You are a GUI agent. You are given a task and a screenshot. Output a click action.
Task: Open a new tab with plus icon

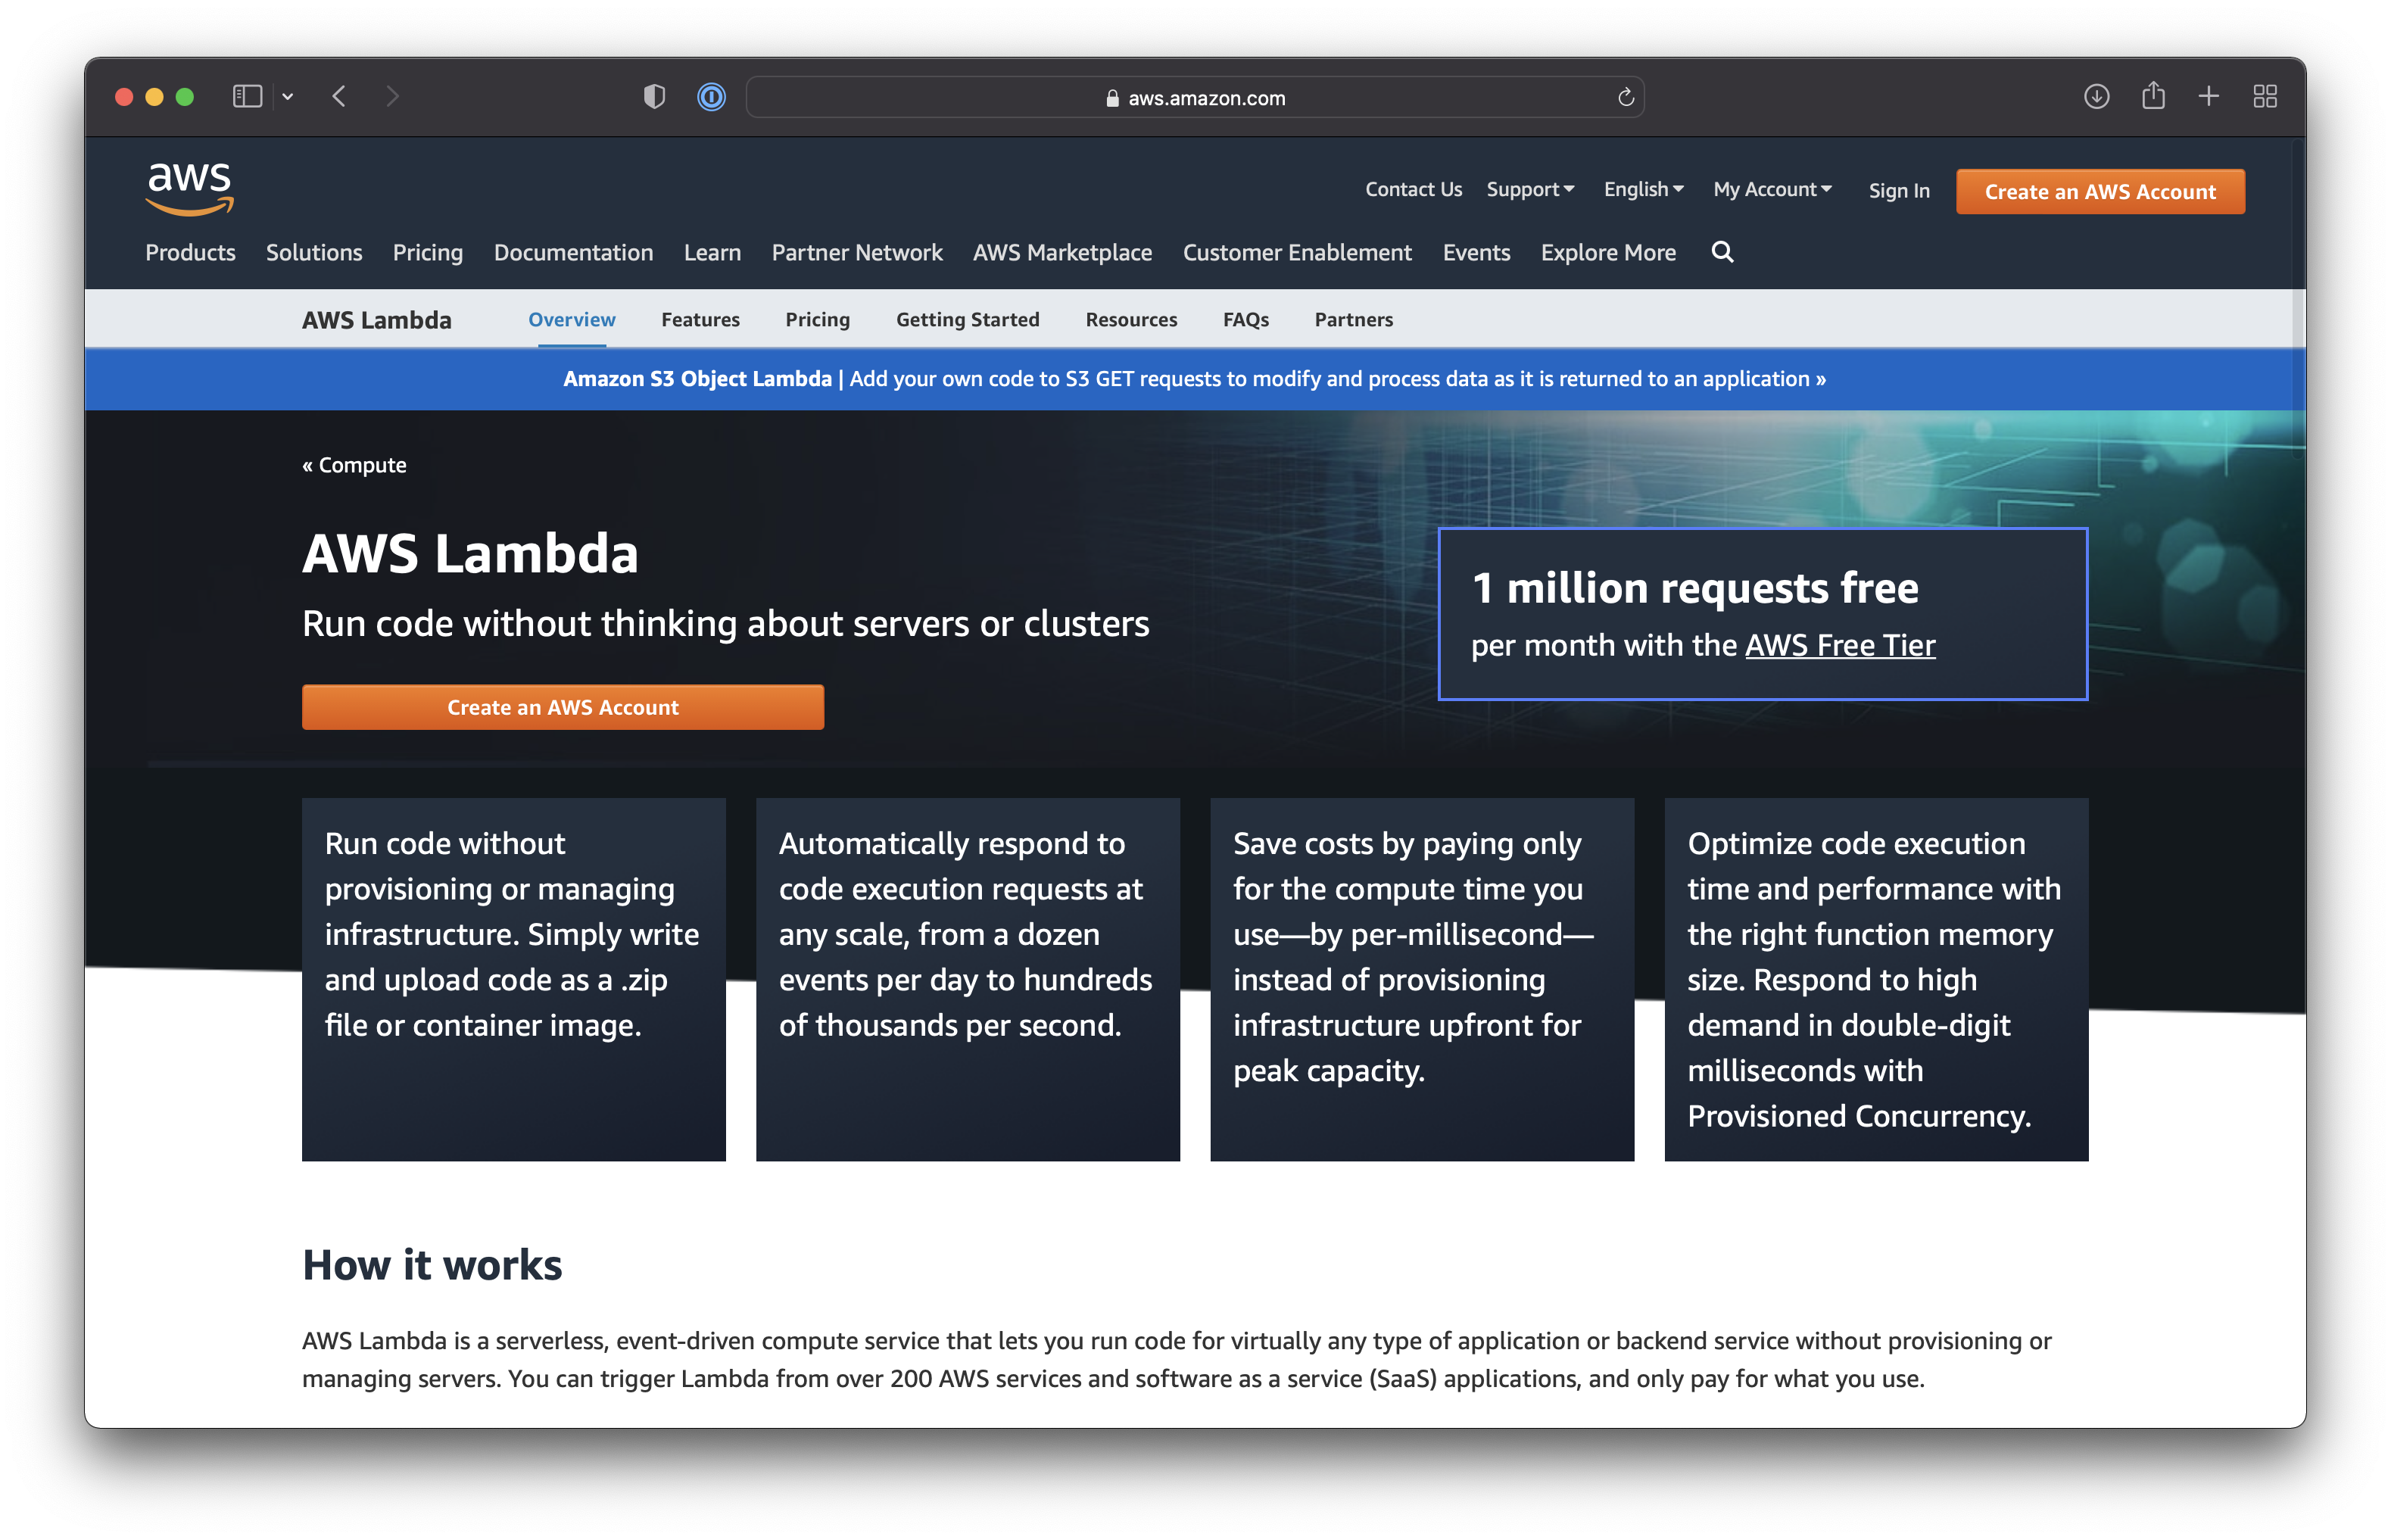2209,97
